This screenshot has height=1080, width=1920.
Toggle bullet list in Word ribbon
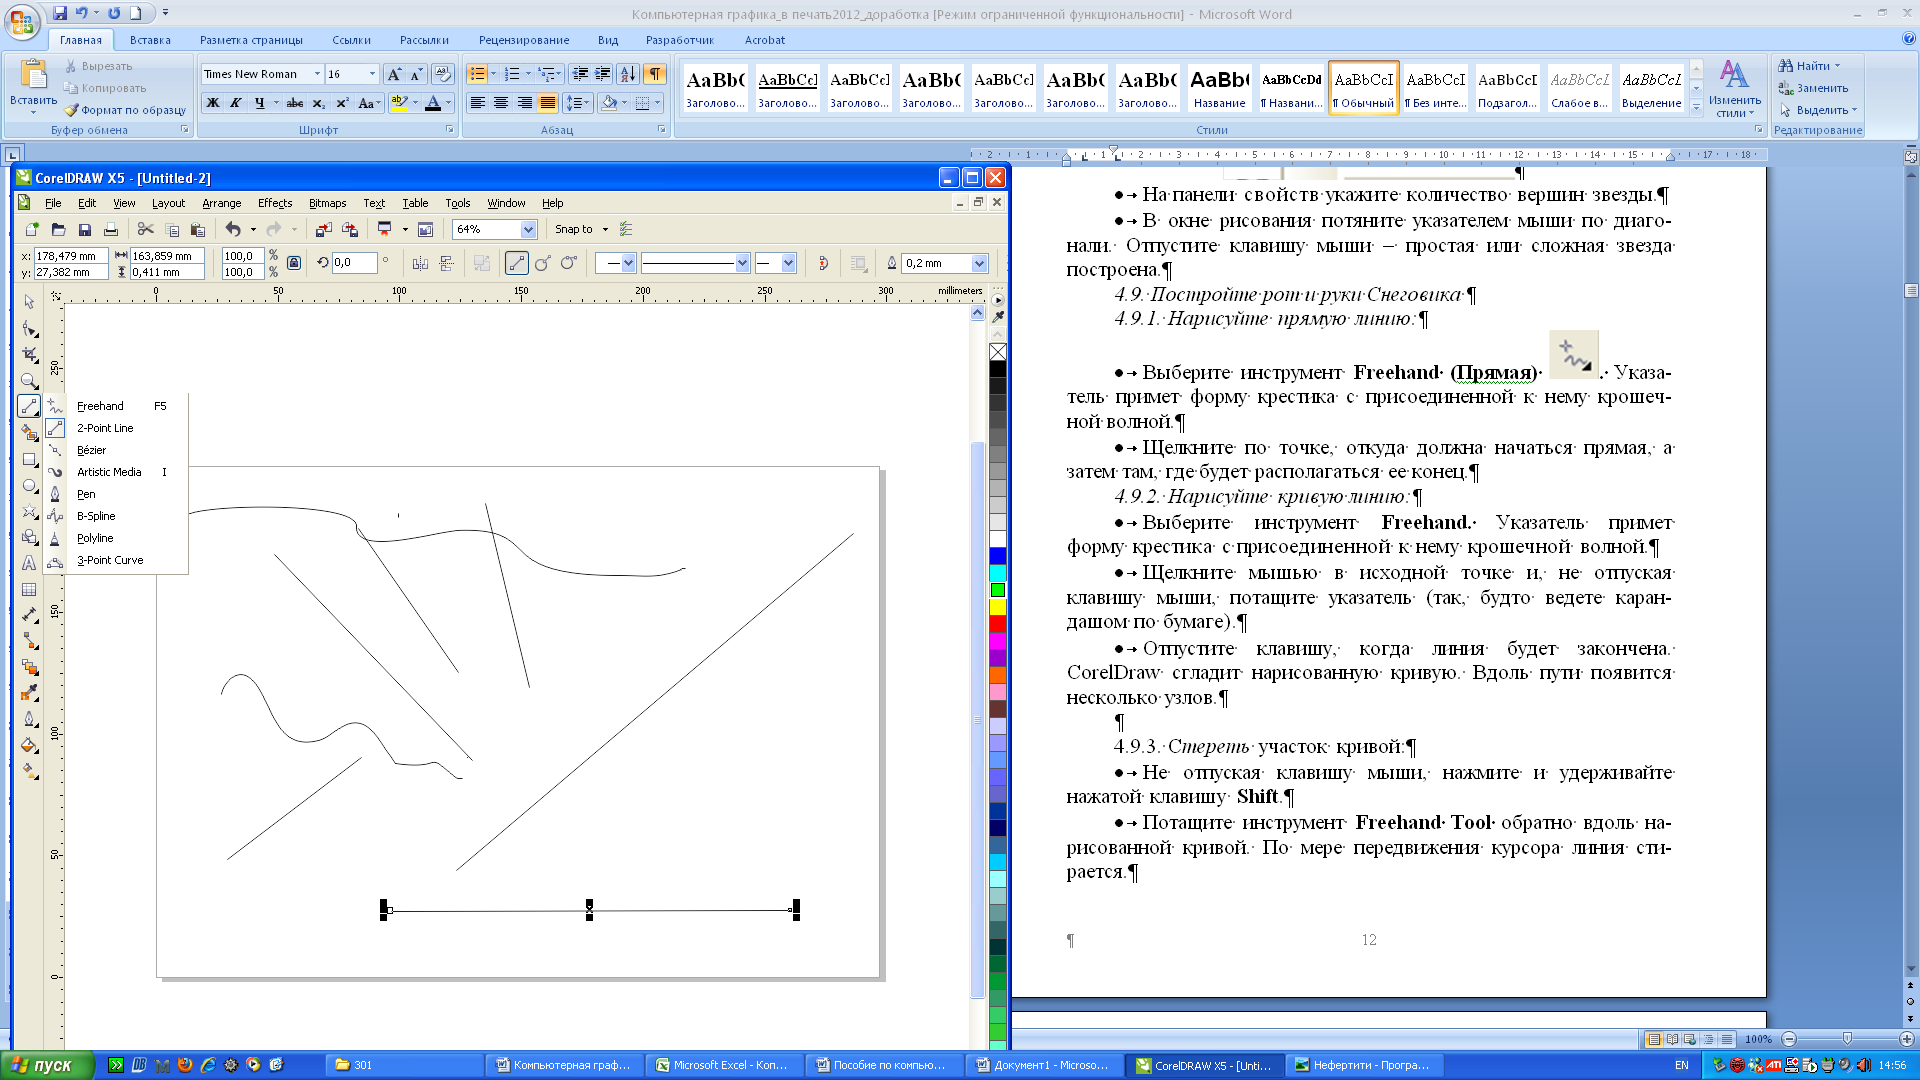click(478, 74)
